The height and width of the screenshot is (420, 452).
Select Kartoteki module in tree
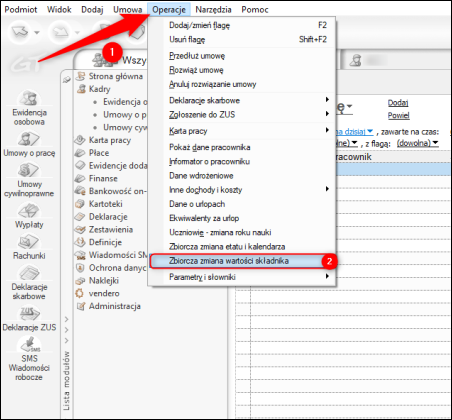pyautogui.click(x=105, y=204)
